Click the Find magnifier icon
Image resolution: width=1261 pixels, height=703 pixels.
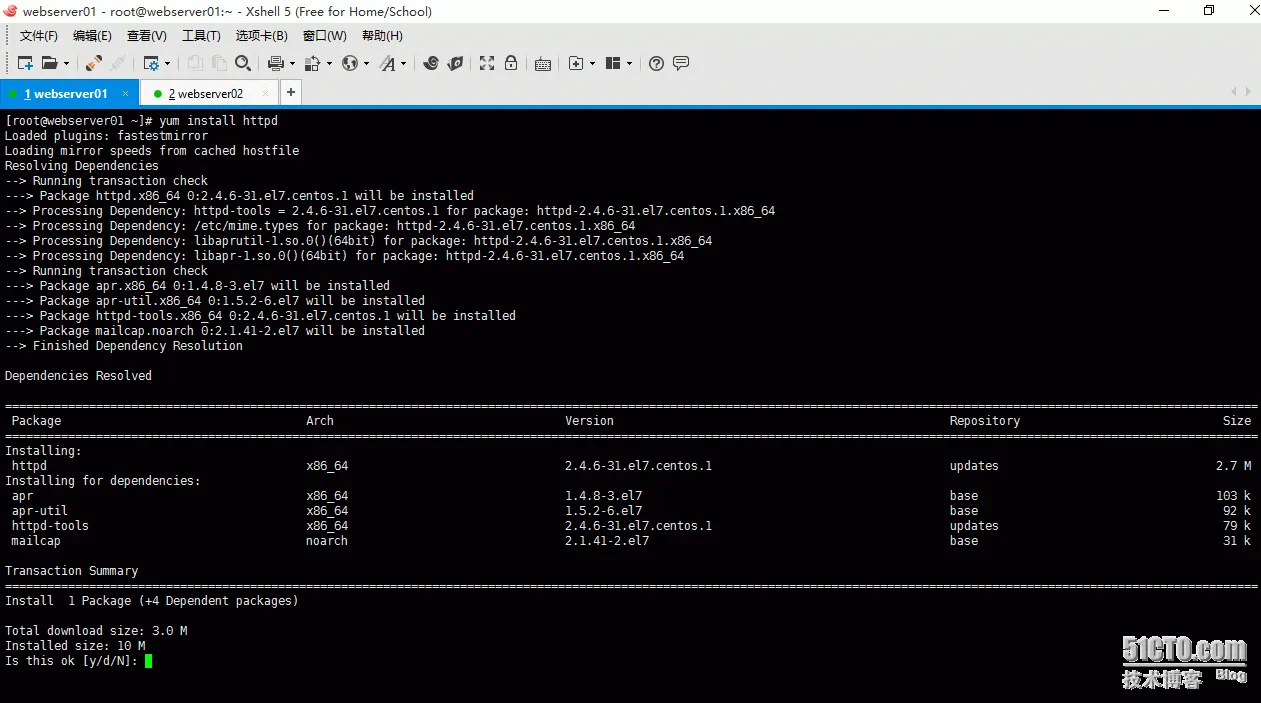(x=242, y=63)
